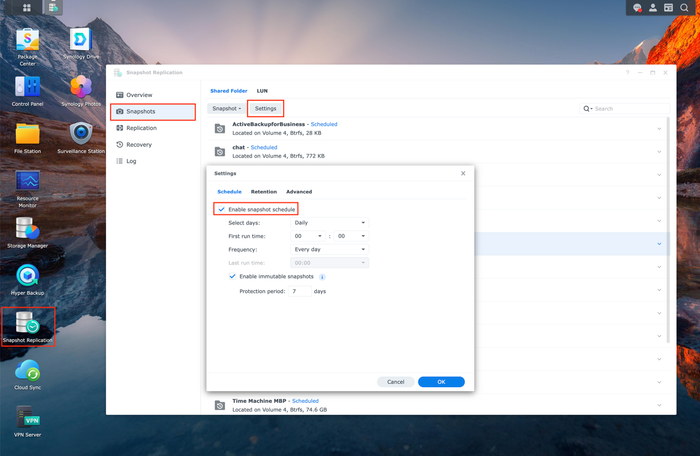The image size is (700, 456).
Task: Click Scheduled link for chat folder
Action: pyautogui.click(x=264, y=147)
